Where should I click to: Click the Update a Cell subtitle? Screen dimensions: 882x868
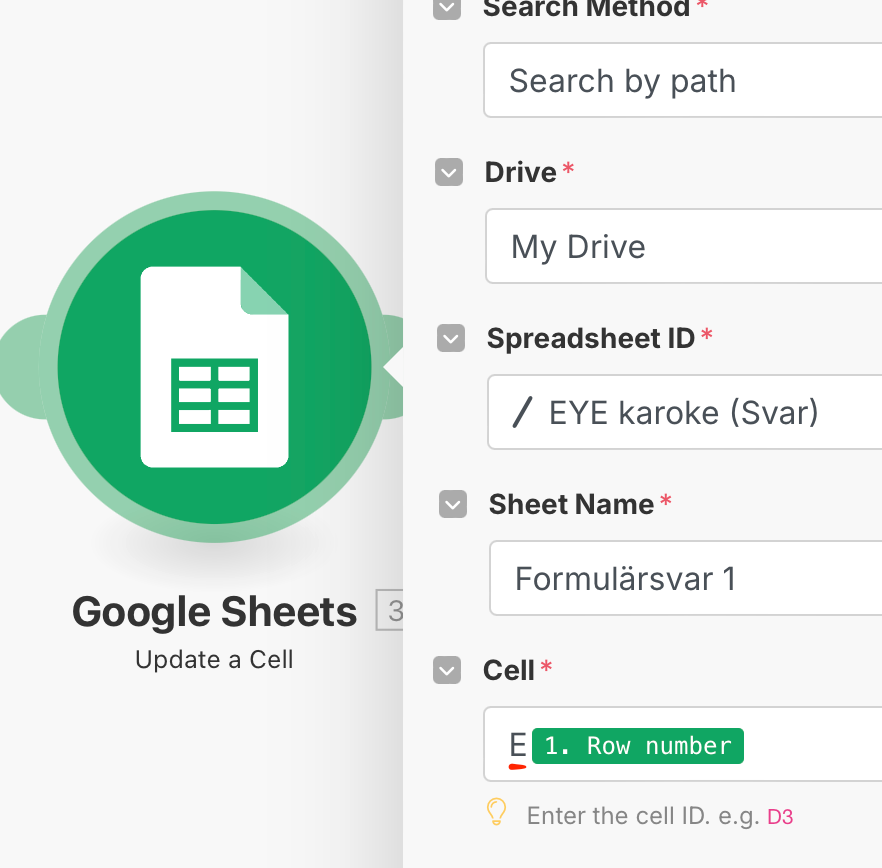214,659
